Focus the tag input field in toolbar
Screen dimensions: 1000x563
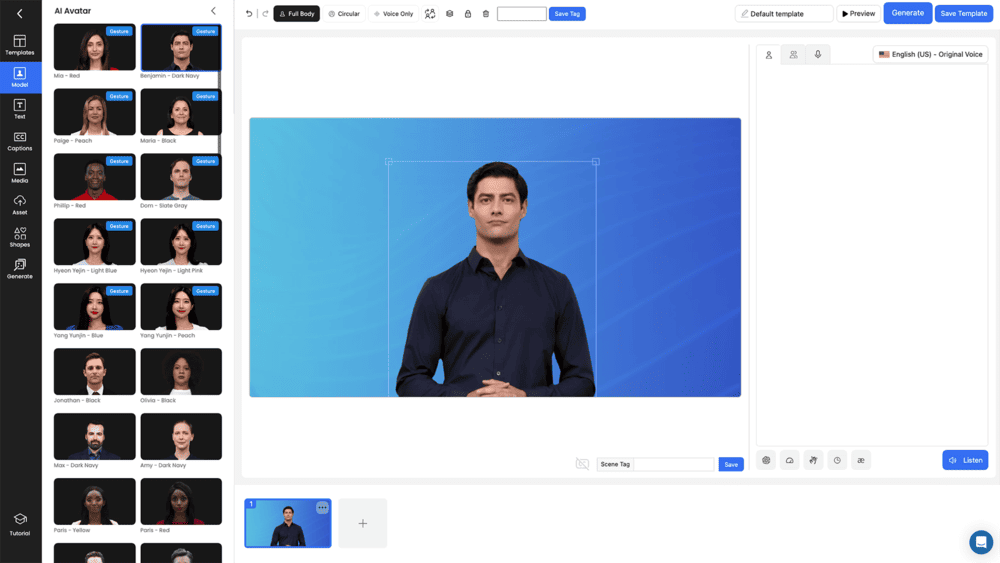coord(522,13)
